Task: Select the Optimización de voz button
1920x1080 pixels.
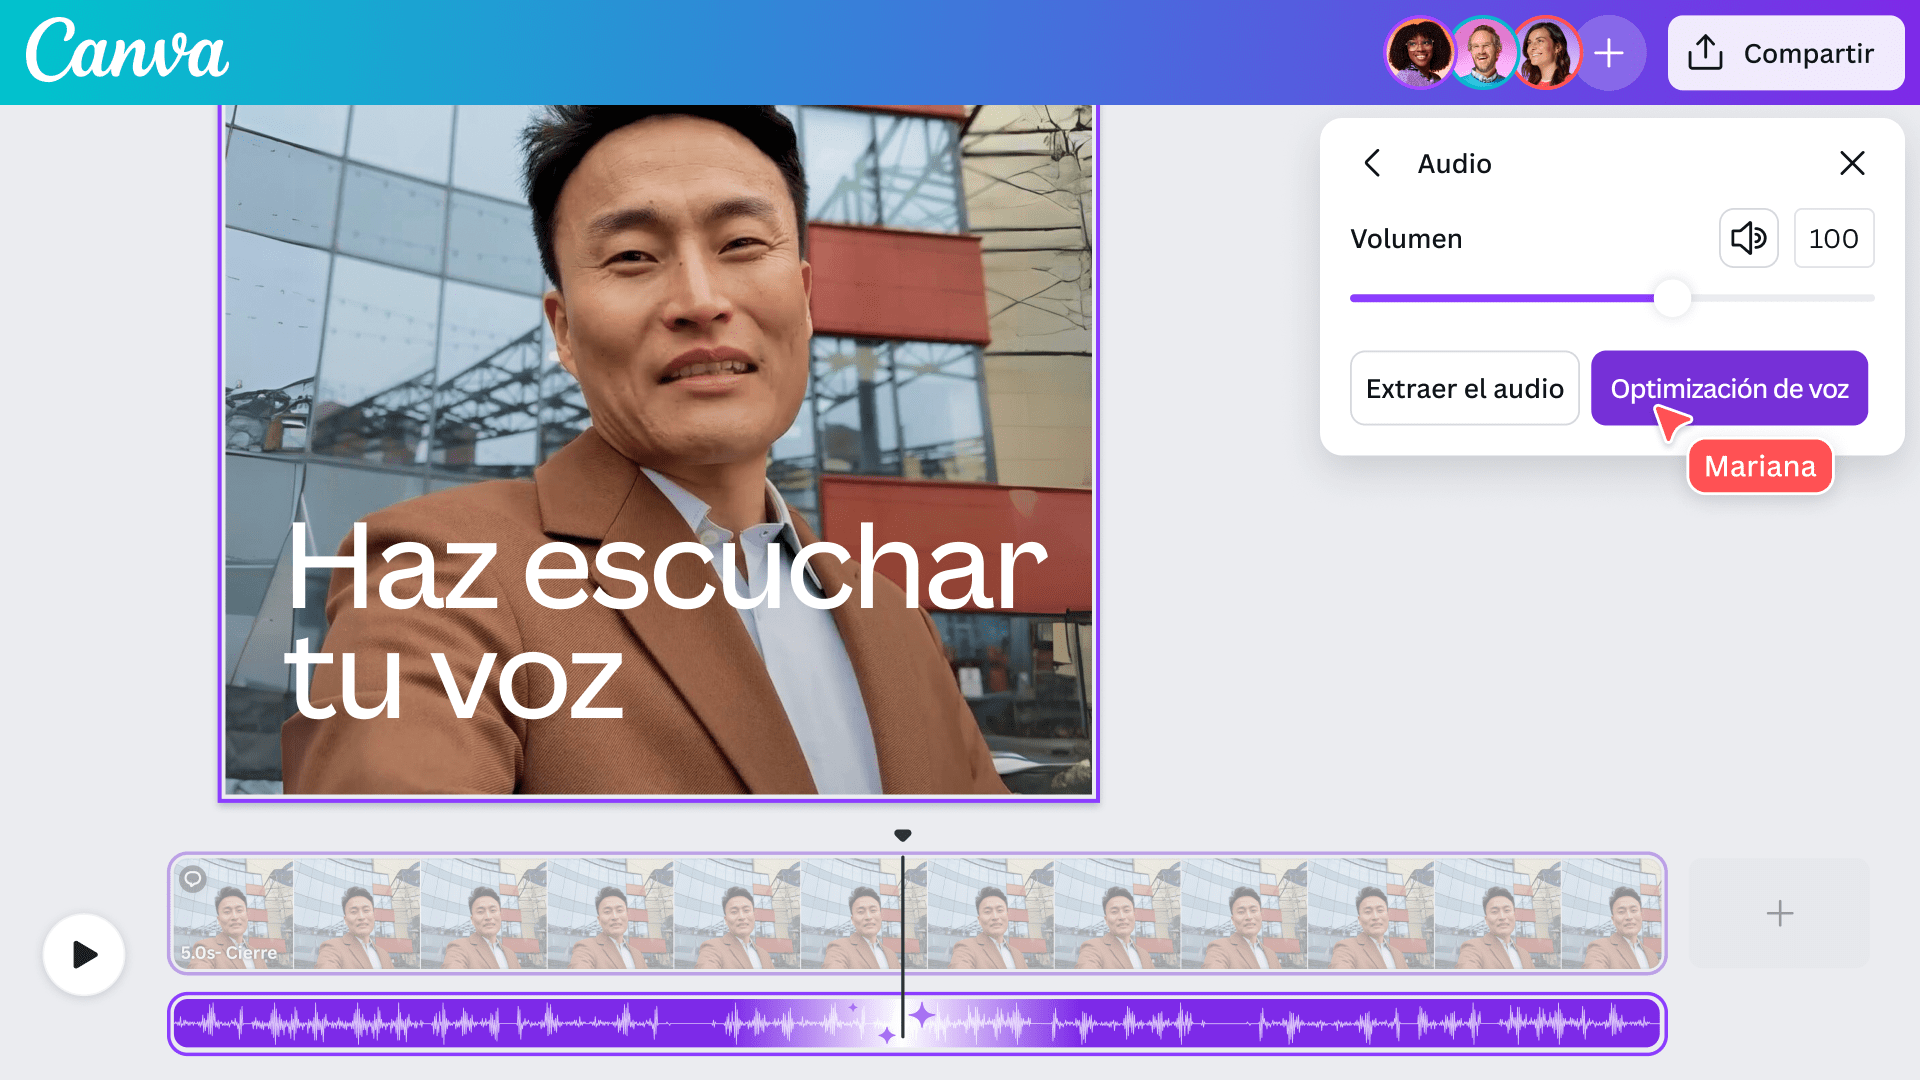Action: click(x=1729, y=388)
